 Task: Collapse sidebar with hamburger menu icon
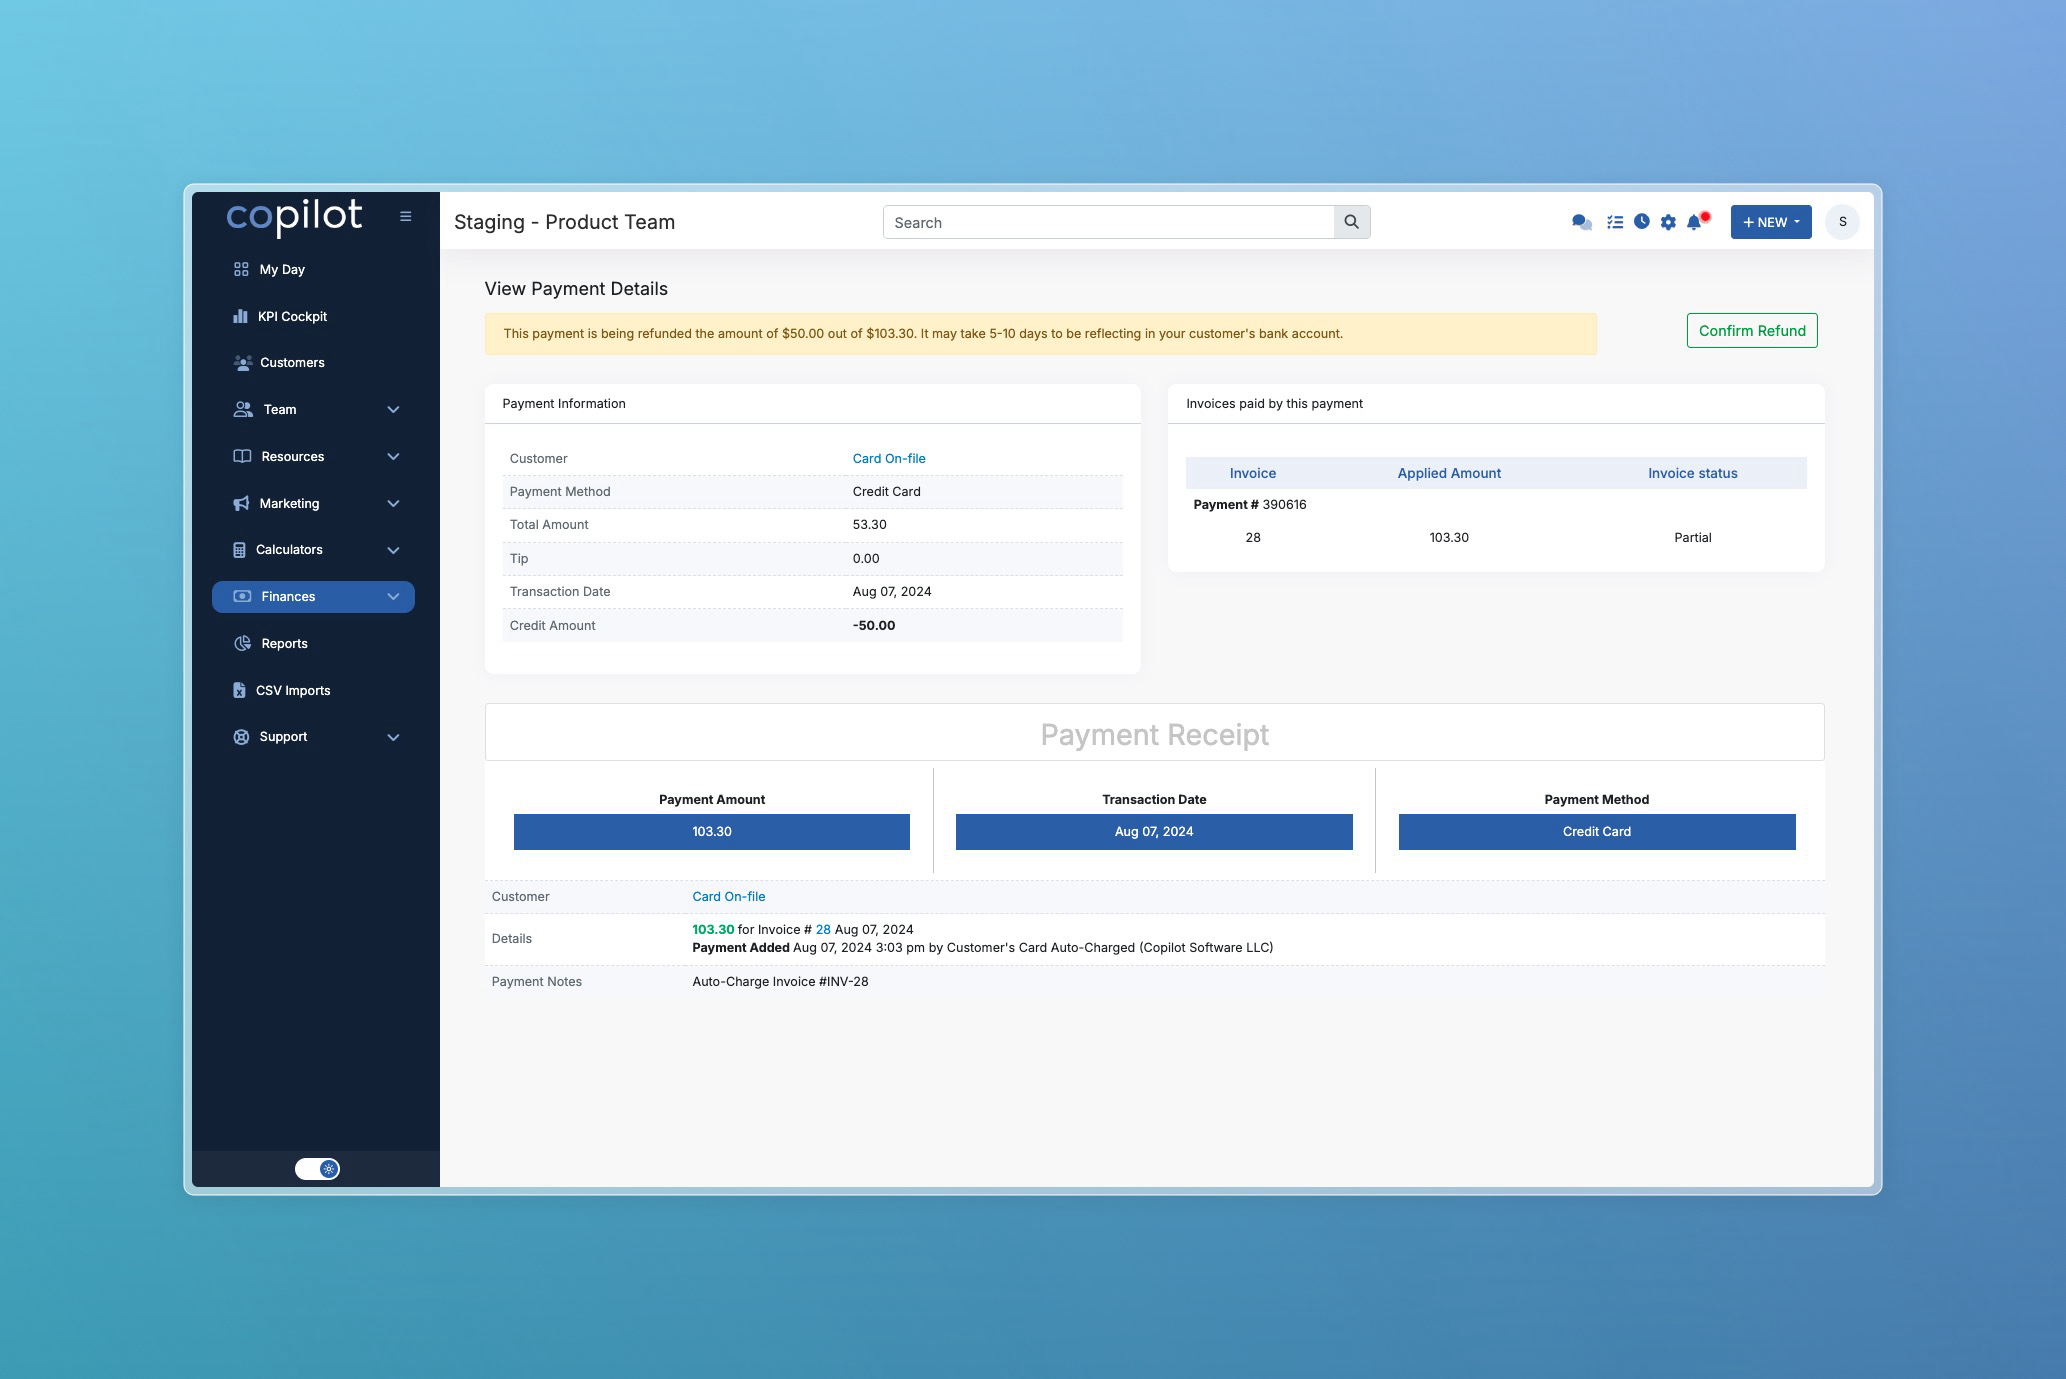[x=405, y=216]
